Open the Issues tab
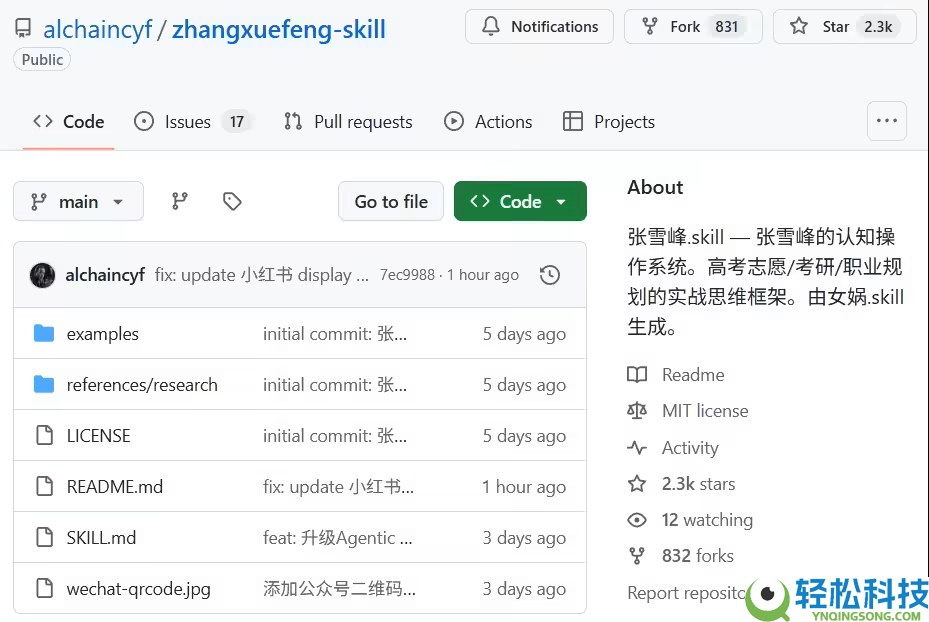 [192, 121]
